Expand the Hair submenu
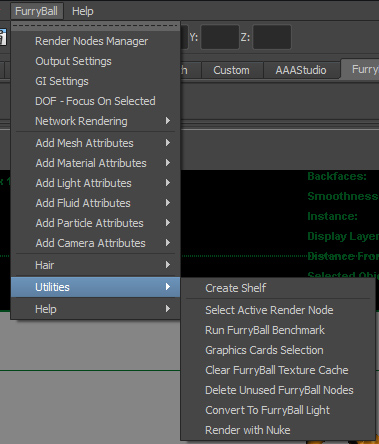The height and width of the screenshot is (444, 379). pos(96,265)
